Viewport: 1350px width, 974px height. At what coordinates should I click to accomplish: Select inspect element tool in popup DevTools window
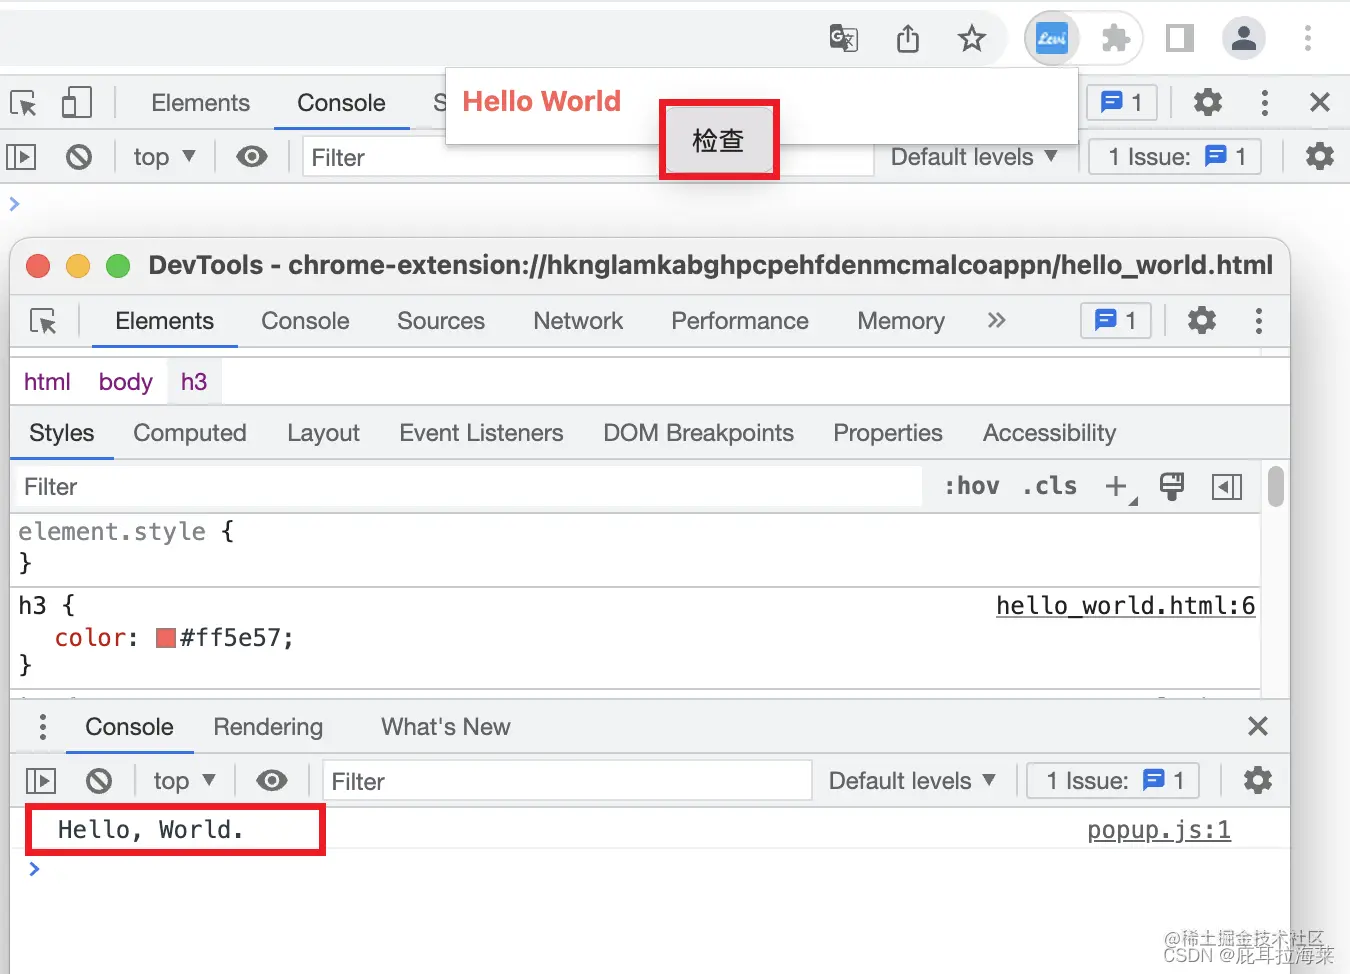pyautogui.click(x=43, y=321)
